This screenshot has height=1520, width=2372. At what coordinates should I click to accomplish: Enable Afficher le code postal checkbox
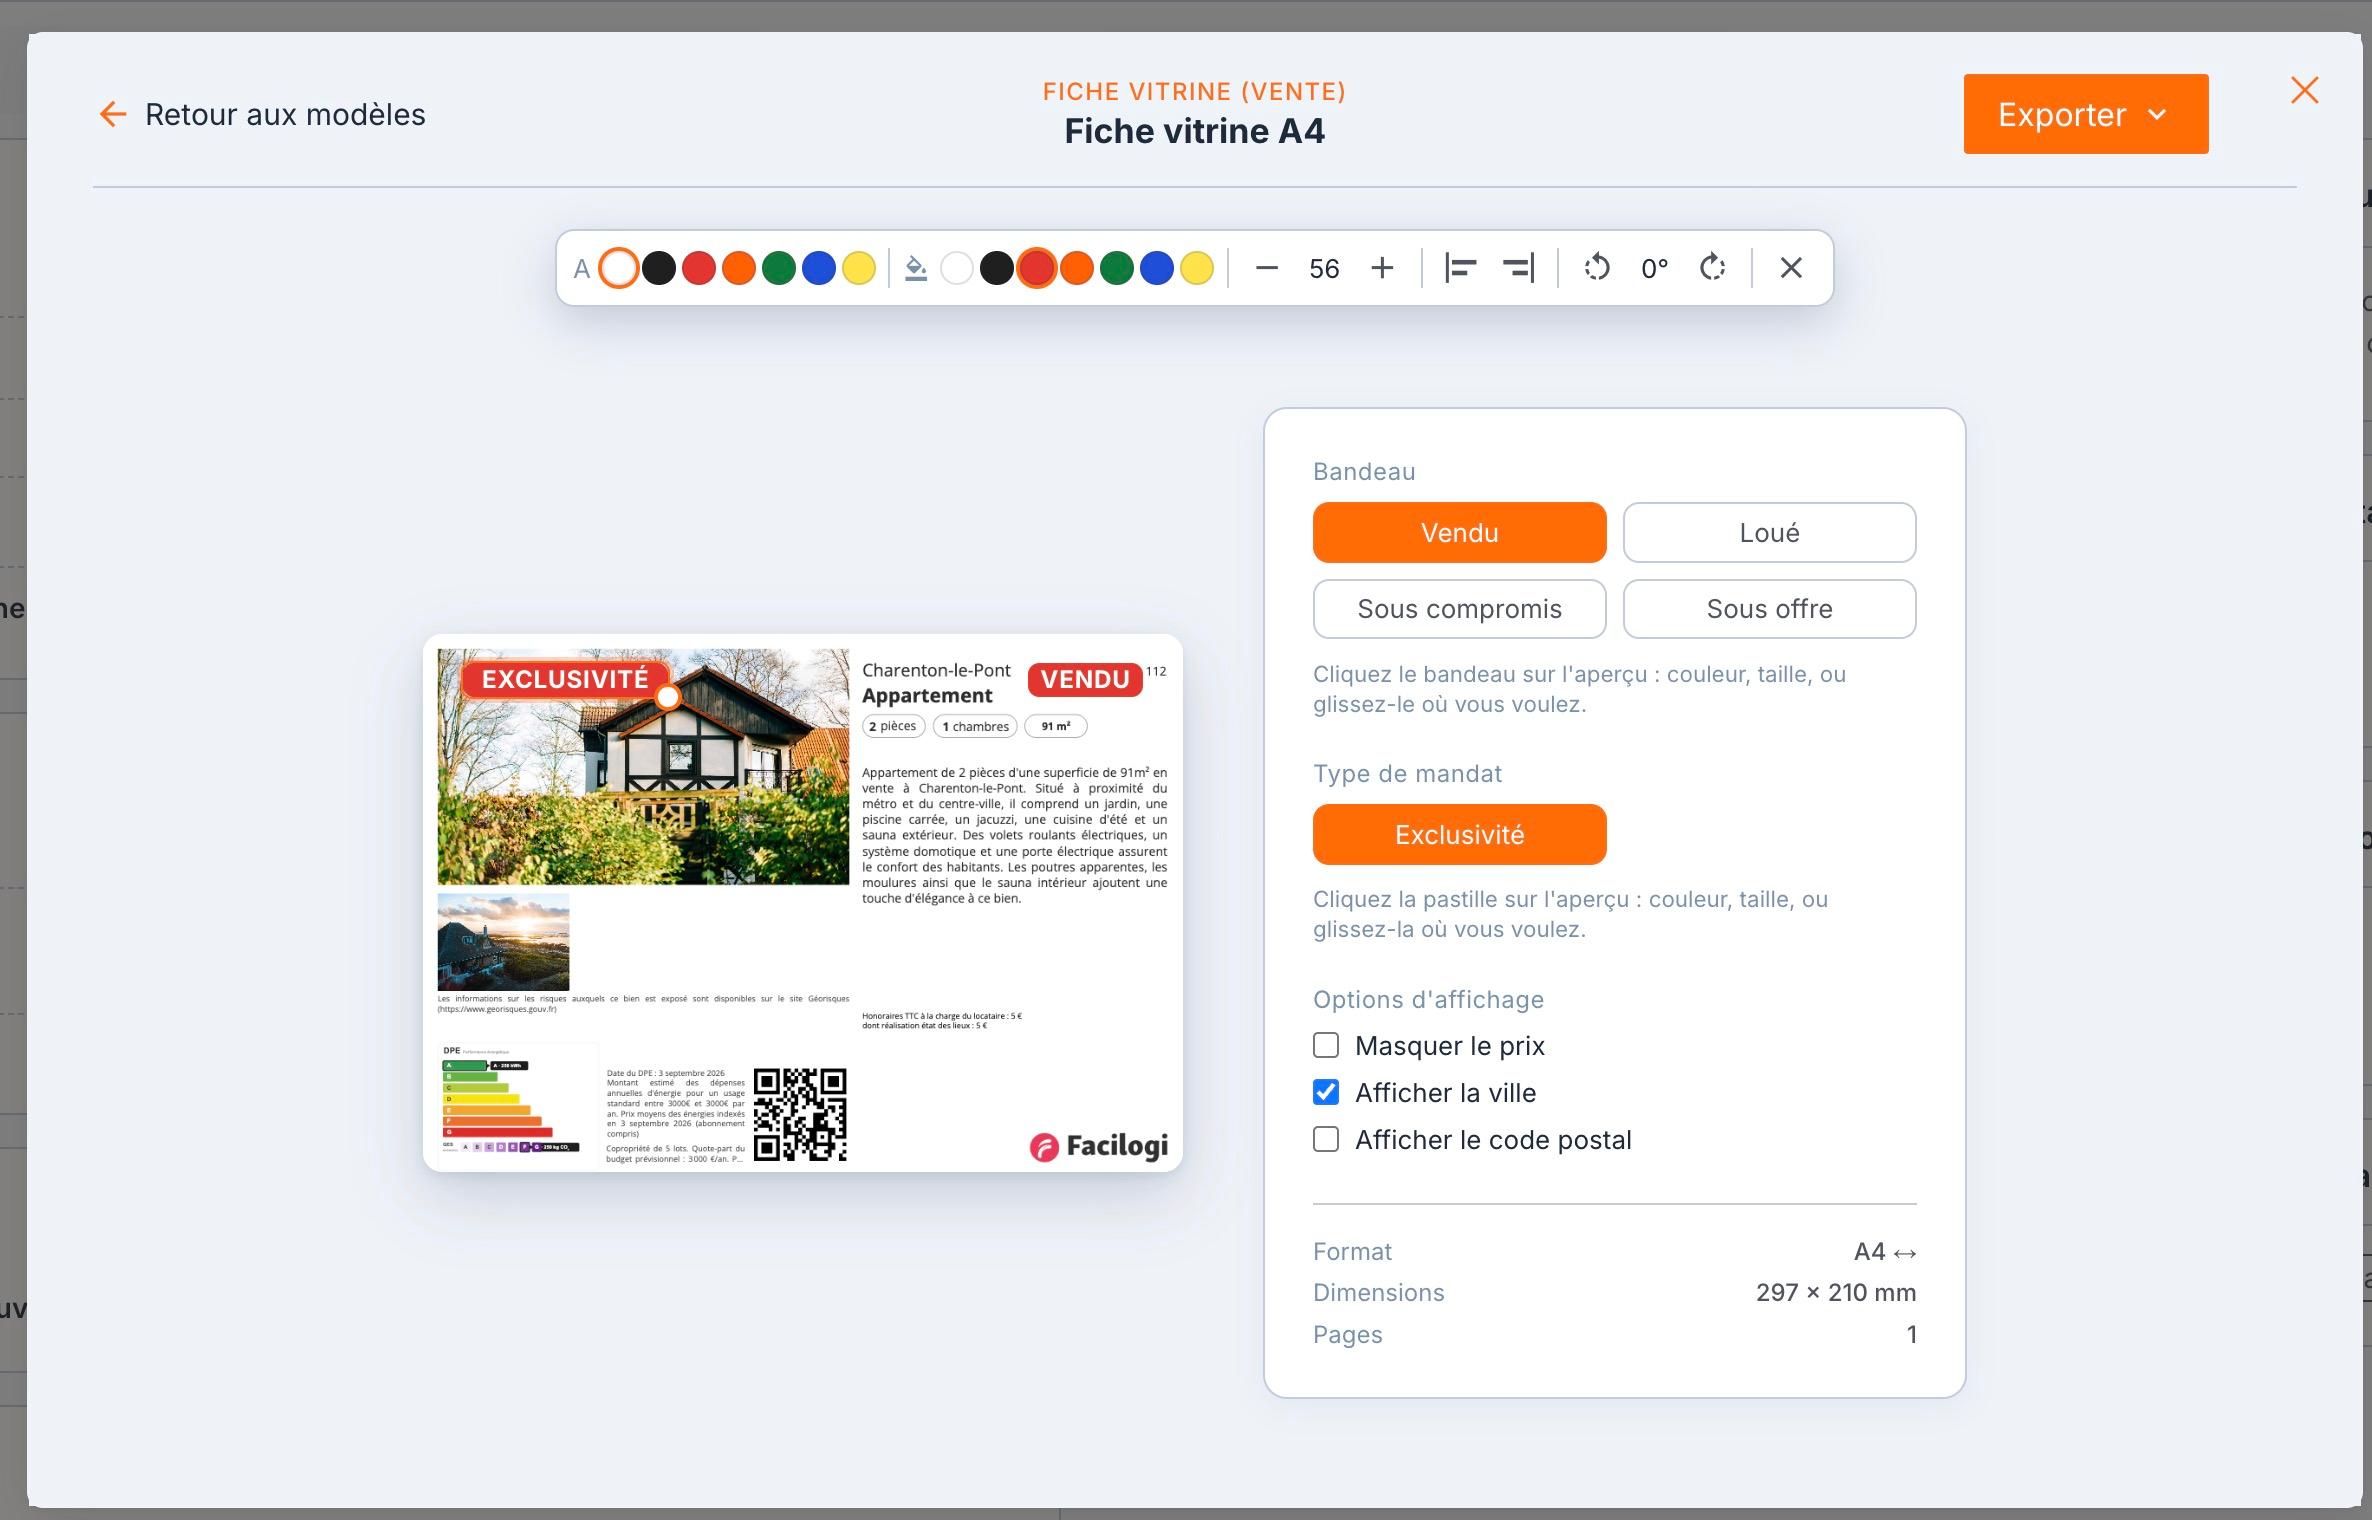click(1326, 1139)
